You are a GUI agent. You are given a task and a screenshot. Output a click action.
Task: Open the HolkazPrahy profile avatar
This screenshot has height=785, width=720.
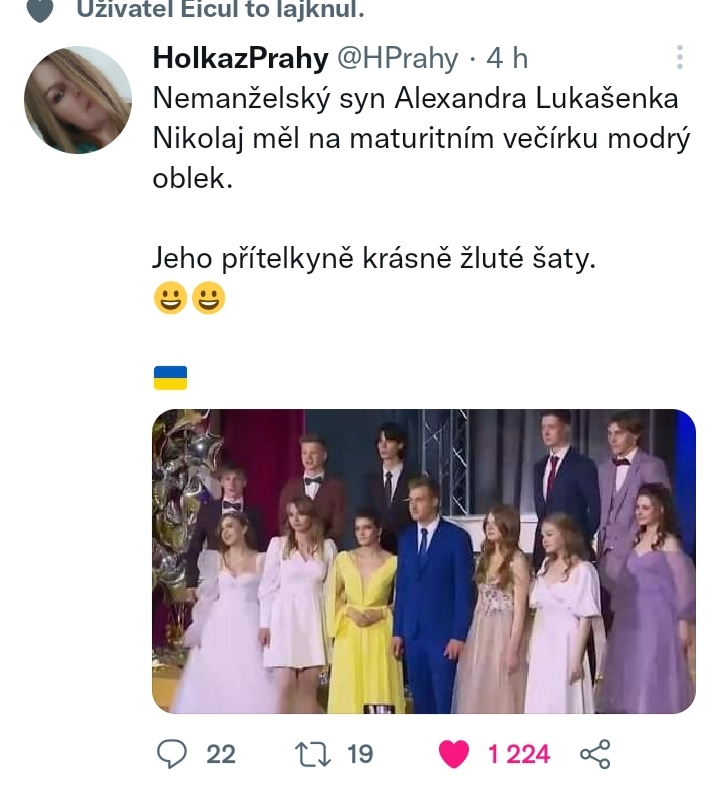point(78,100)
